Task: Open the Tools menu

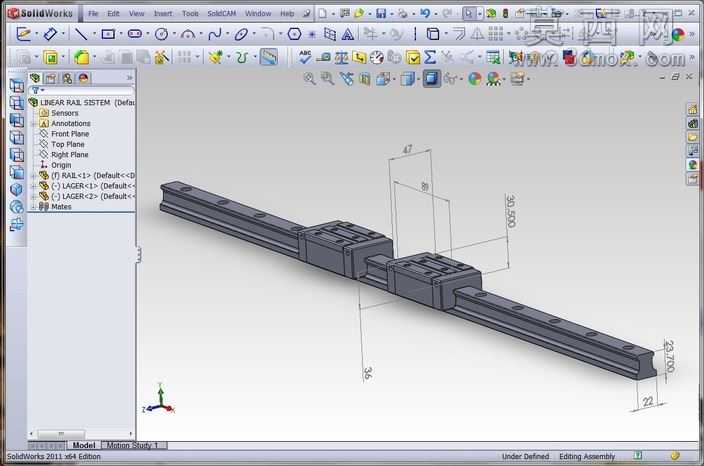Action: tap(190, 13)
